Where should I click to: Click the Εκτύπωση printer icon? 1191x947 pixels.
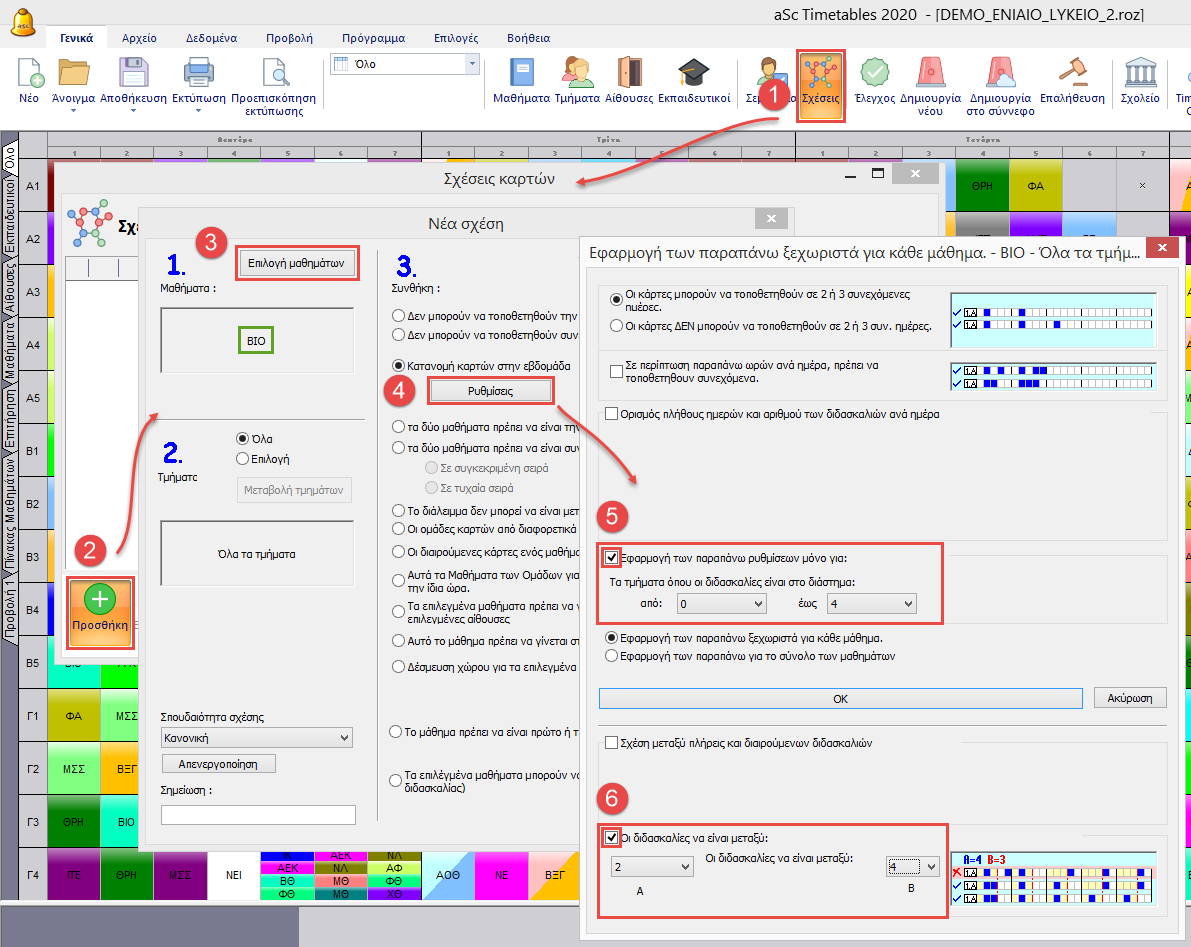point(198,74)
